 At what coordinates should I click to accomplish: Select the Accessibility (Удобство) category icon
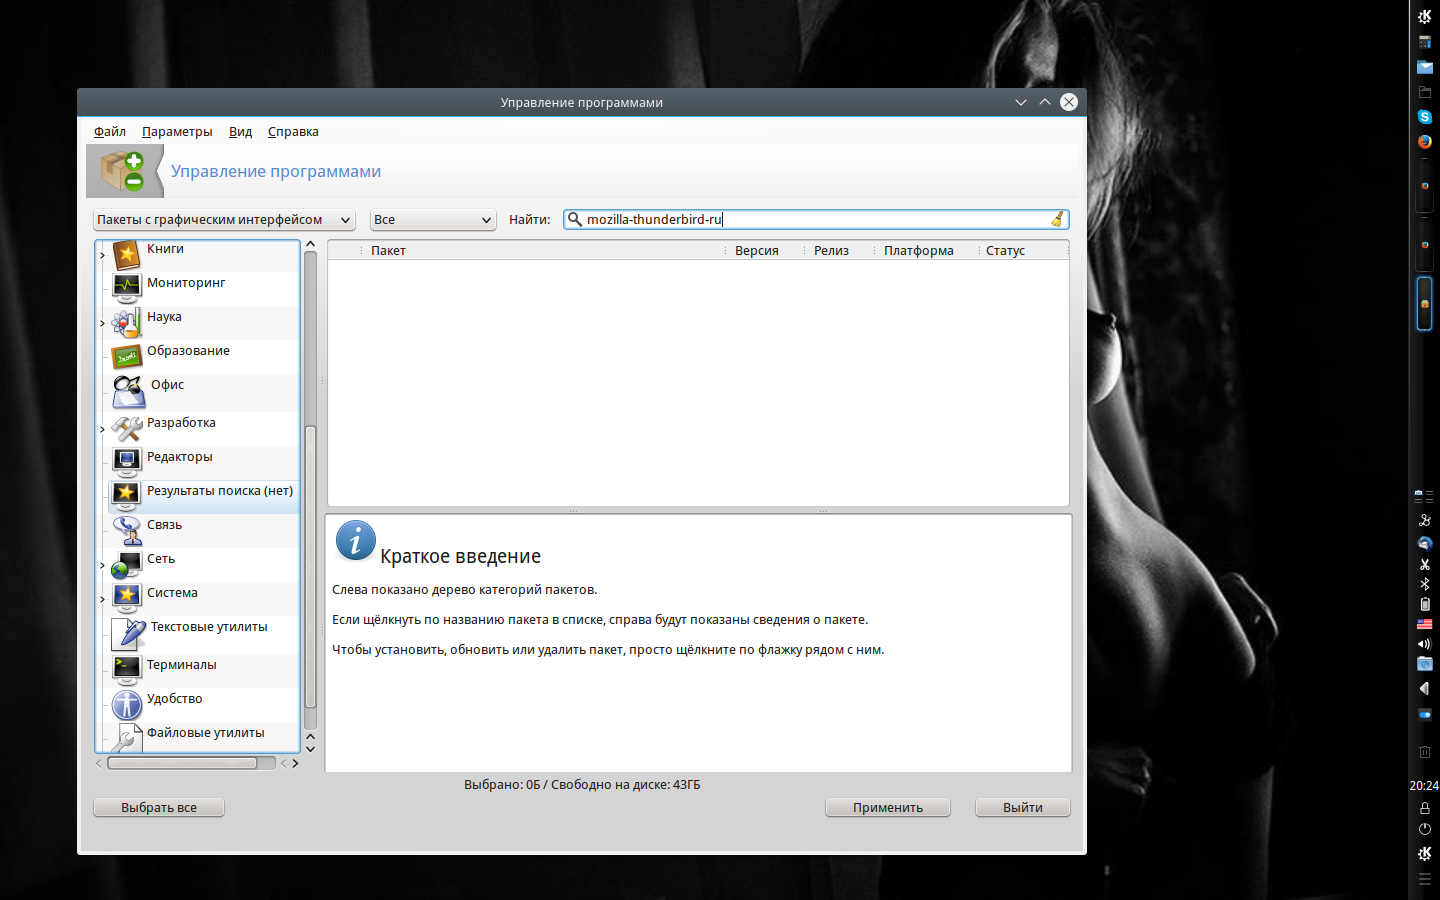pos(127,705)
